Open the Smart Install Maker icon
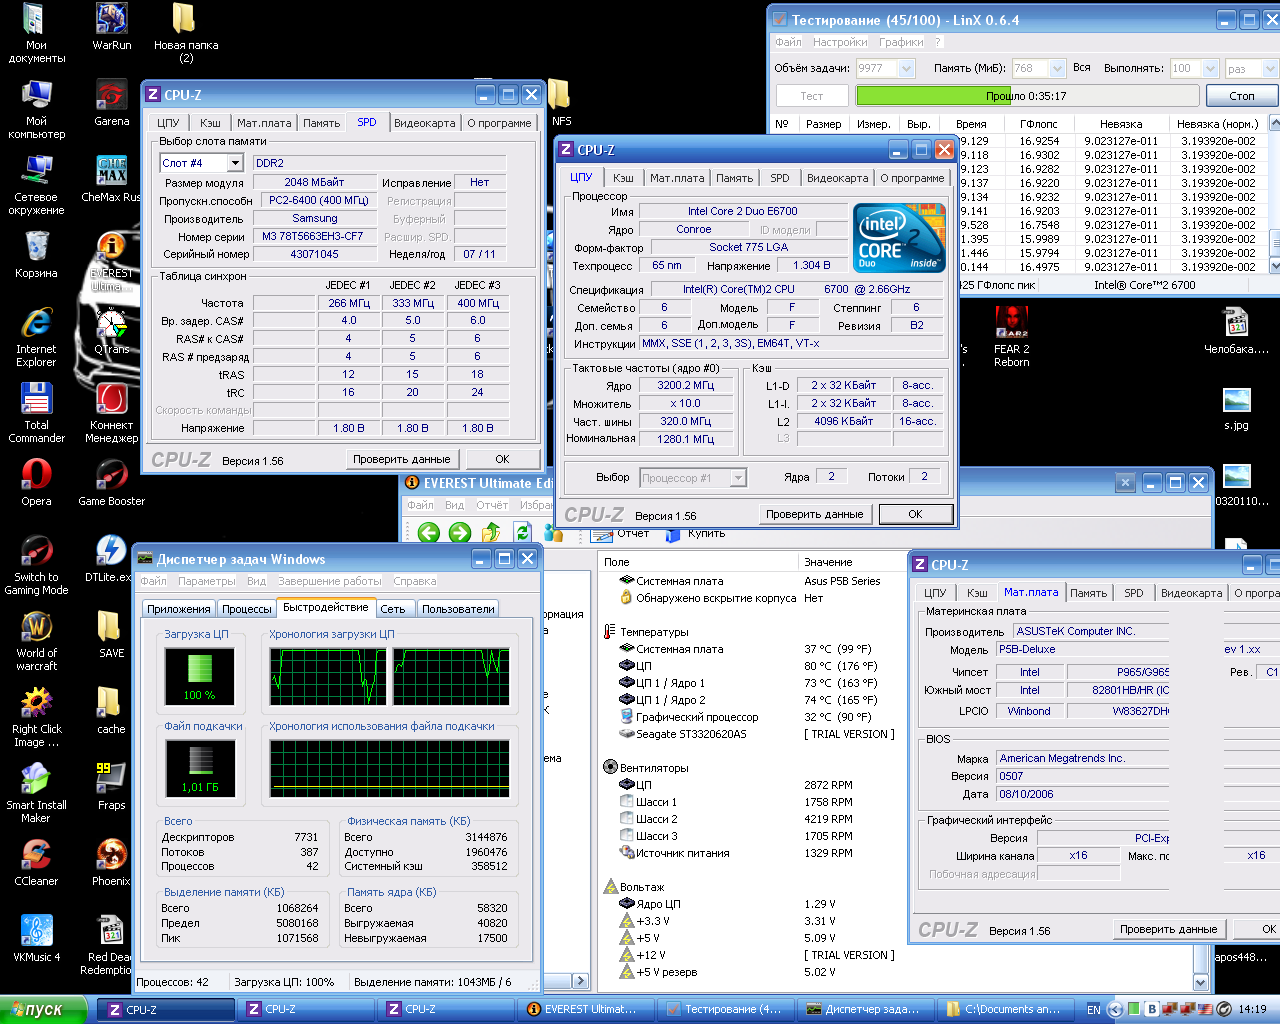The width and height of the screenshot is (1280, 1024). click(36, 794)
